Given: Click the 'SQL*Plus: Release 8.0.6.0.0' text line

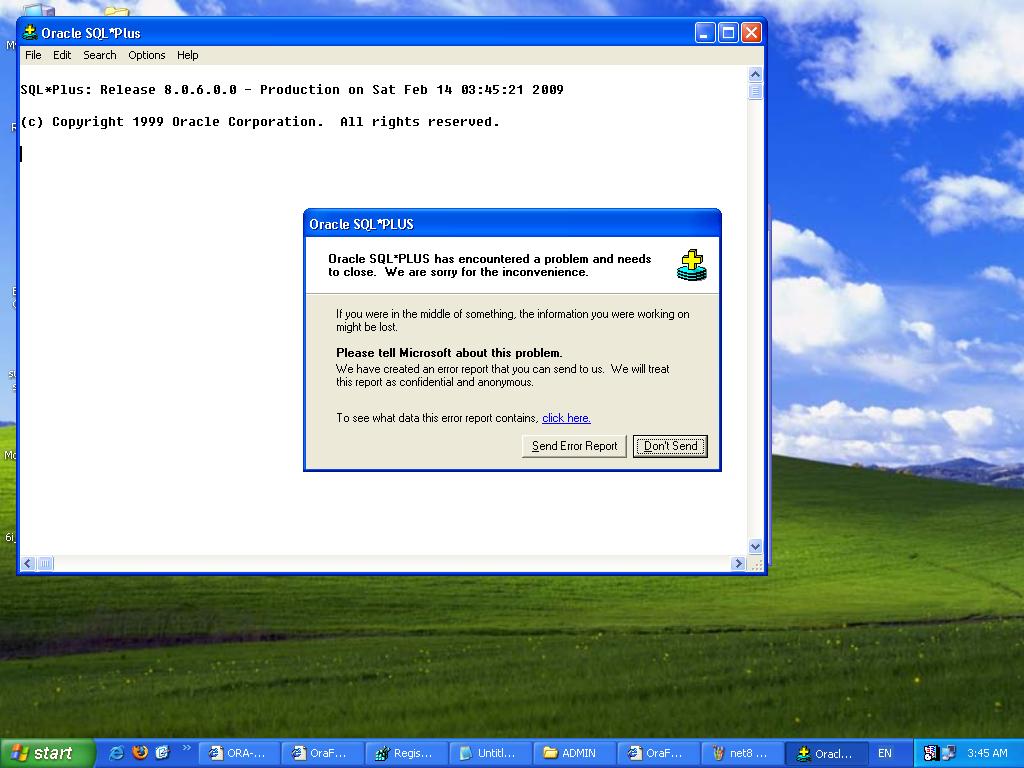Looking at the screenshot, I should pyautogui.click(x=292, y=89).
